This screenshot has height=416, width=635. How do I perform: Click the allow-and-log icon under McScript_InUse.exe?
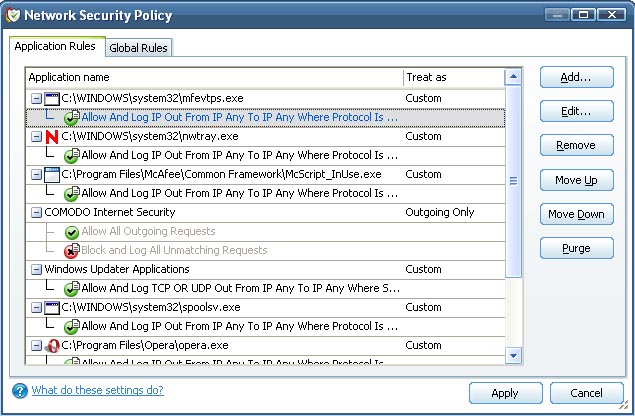pyautogui.click(x=72, y=194)
